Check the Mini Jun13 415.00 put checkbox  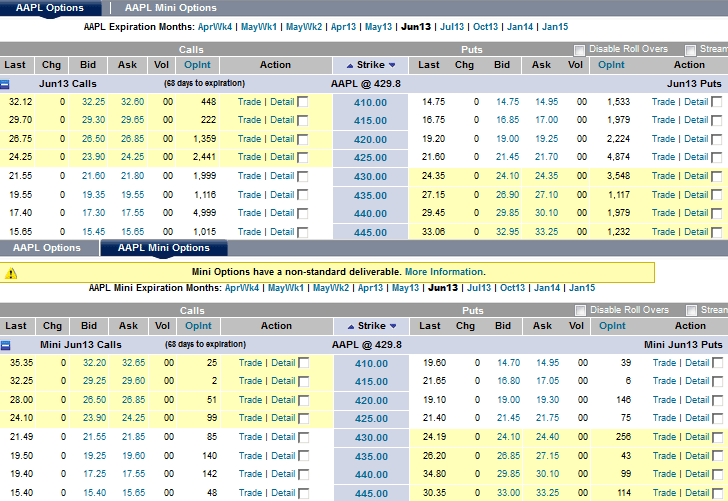click(x=718, y=381)
